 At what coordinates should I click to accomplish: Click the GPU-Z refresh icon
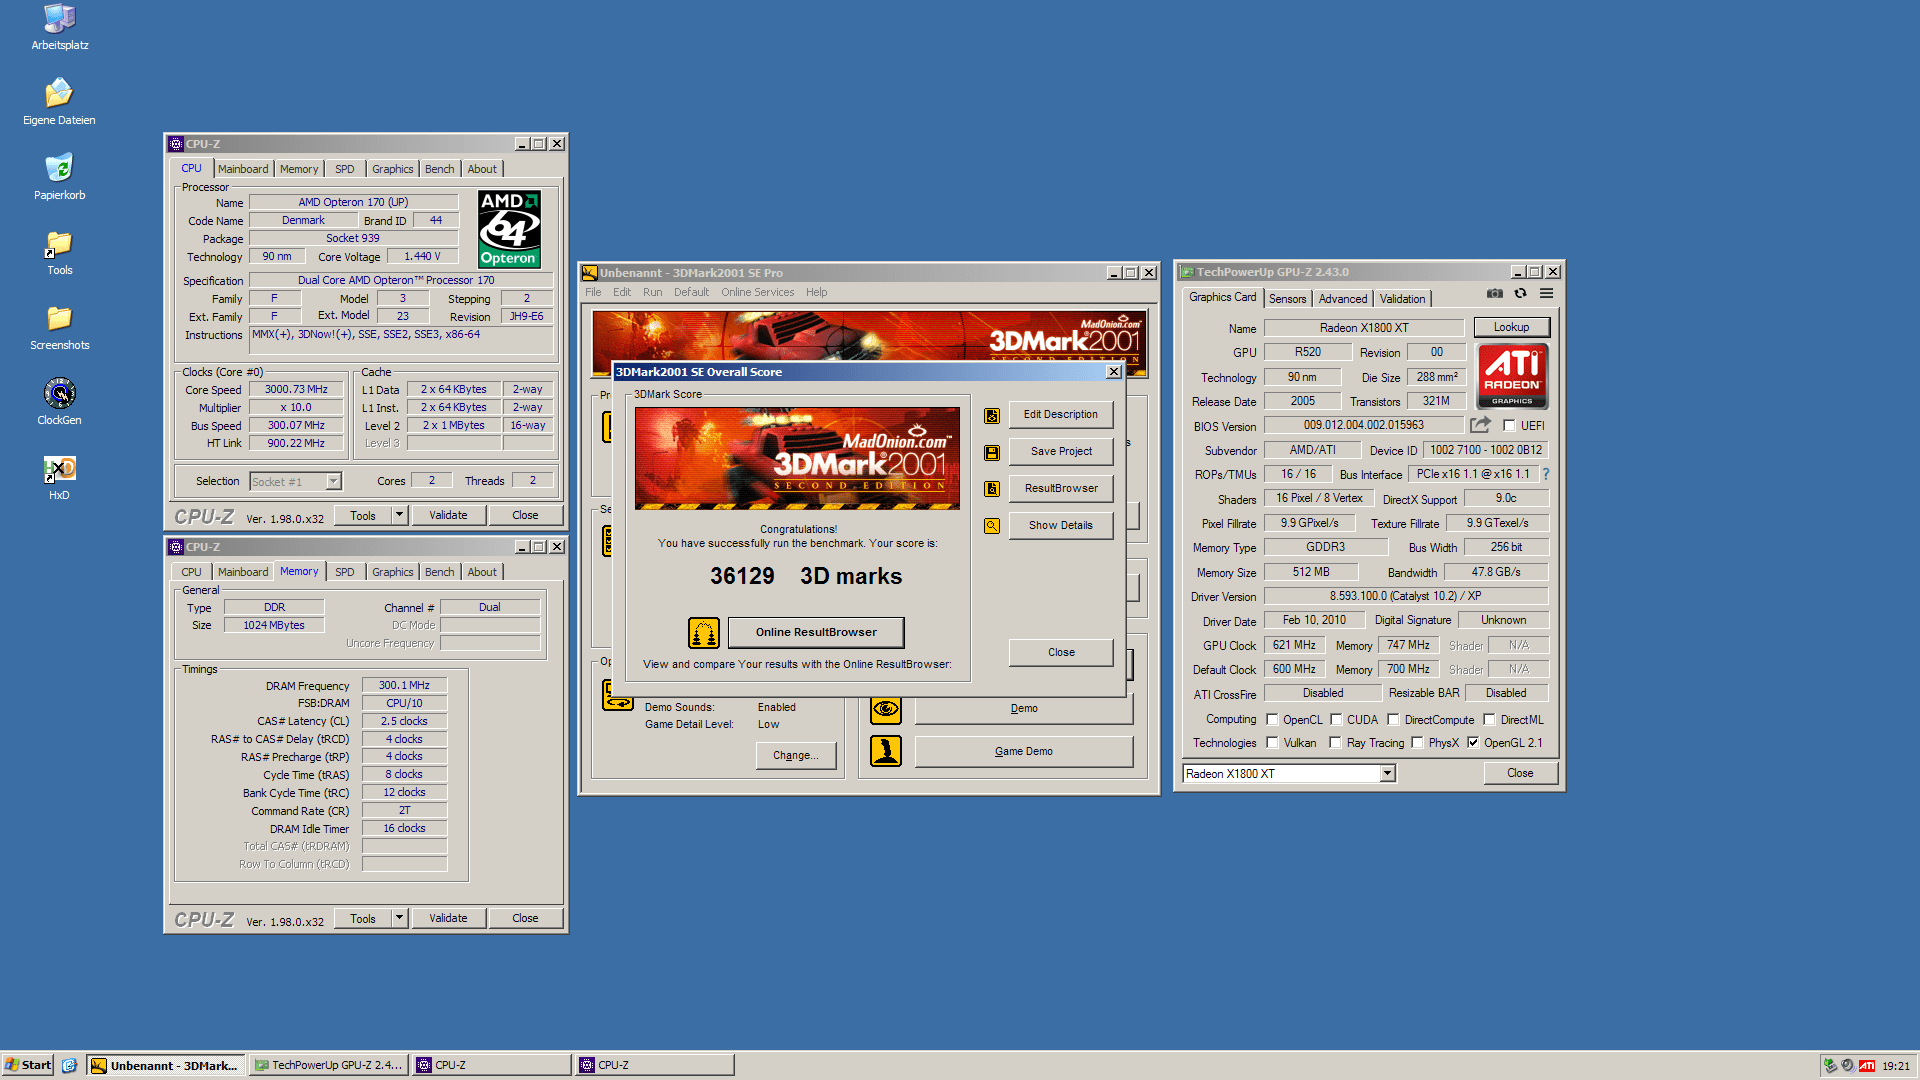[1520, 293]
